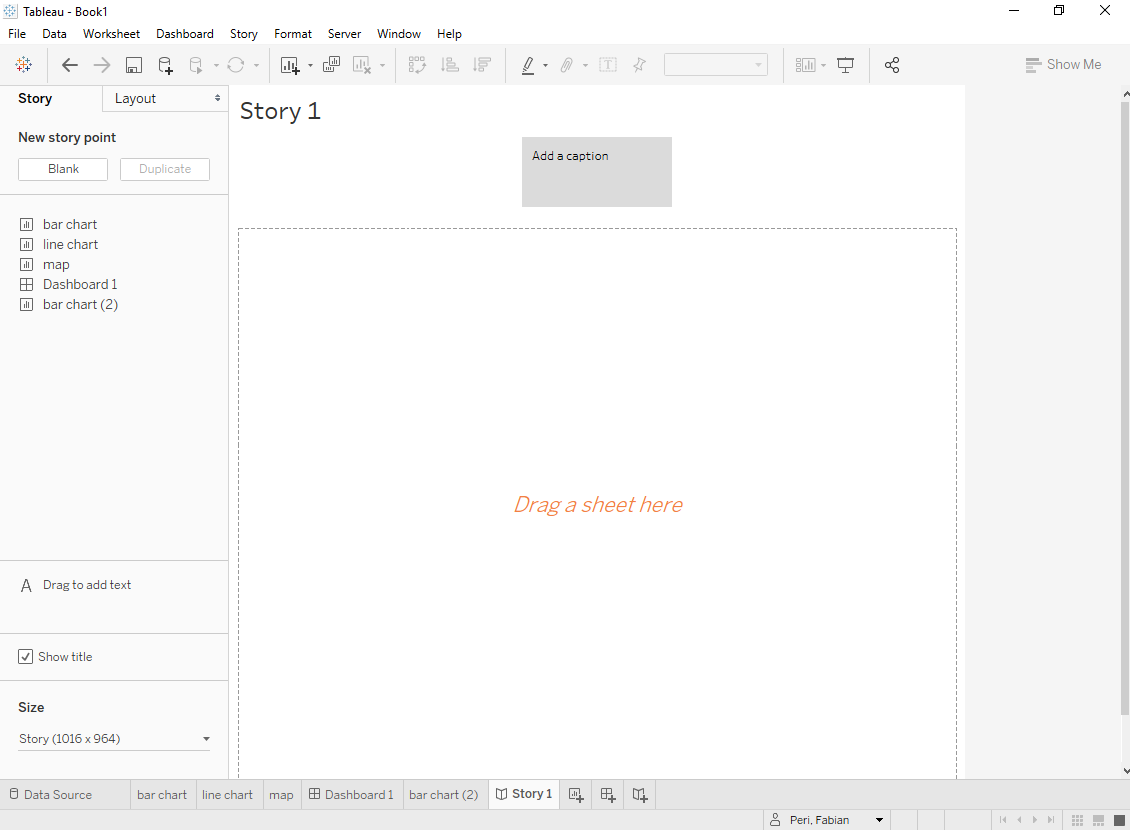Open the Help menu
Image resolution: width=1130 pixels, height=830 pixels.
coord(449,34)
